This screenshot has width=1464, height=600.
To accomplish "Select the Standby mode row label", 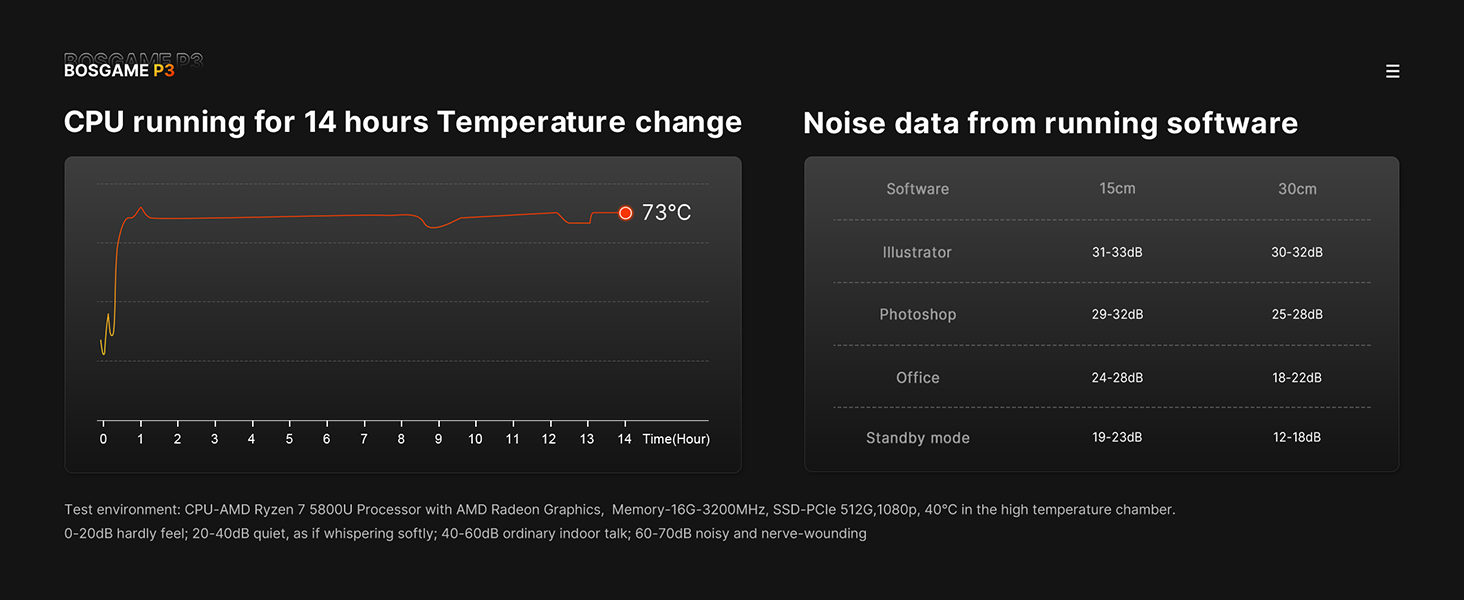I will [x=917, y=438].
